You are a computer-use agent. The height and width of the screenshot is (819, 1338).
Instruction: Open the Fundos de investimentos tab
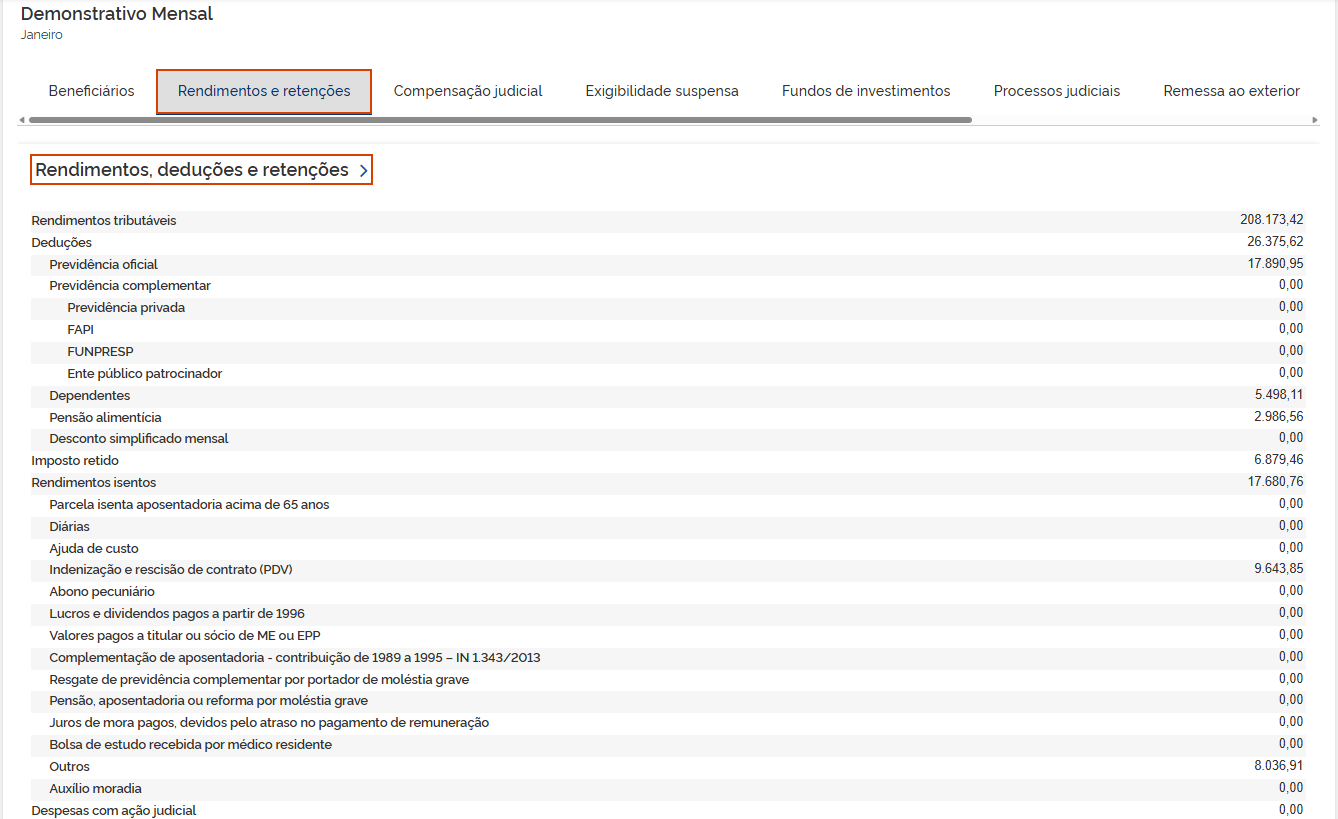coord(865,91)
